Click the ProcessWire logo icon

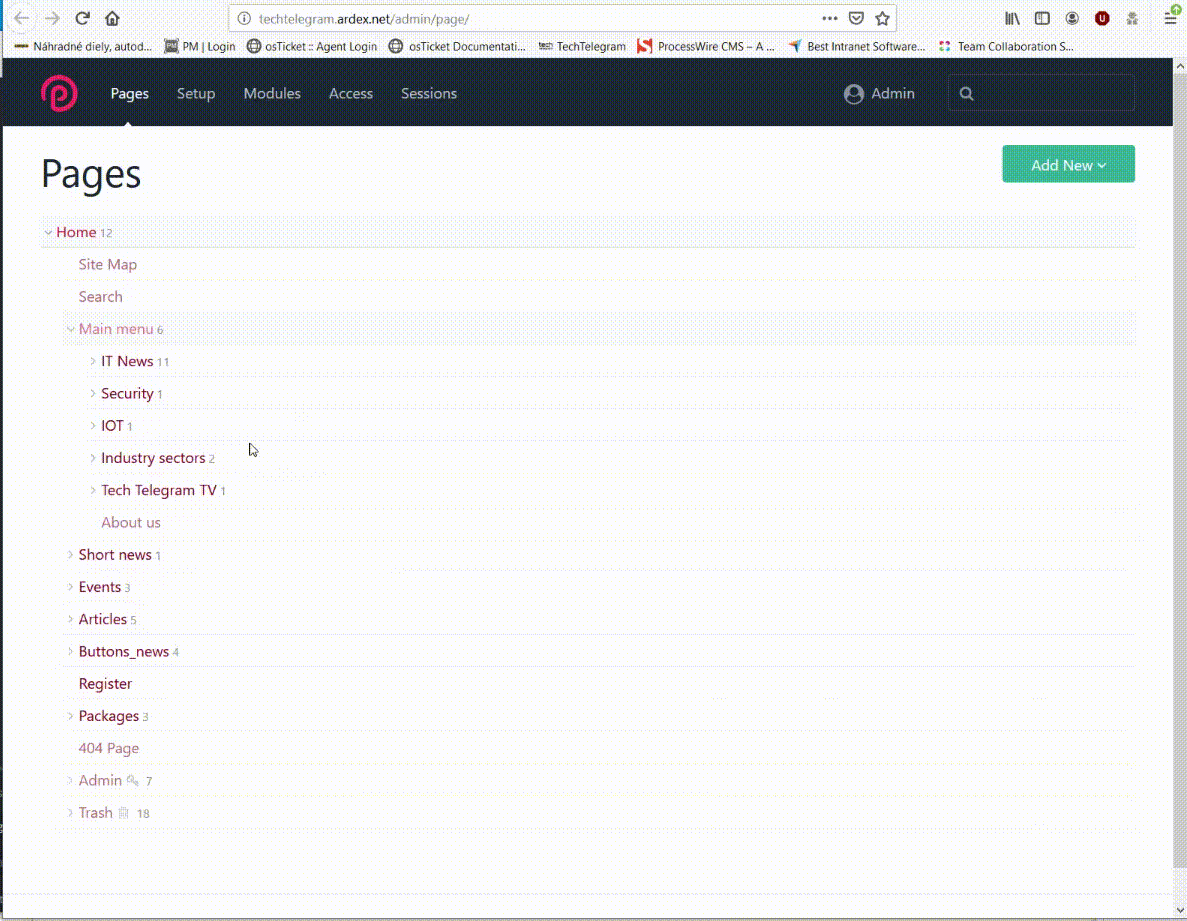coord(59,94)
